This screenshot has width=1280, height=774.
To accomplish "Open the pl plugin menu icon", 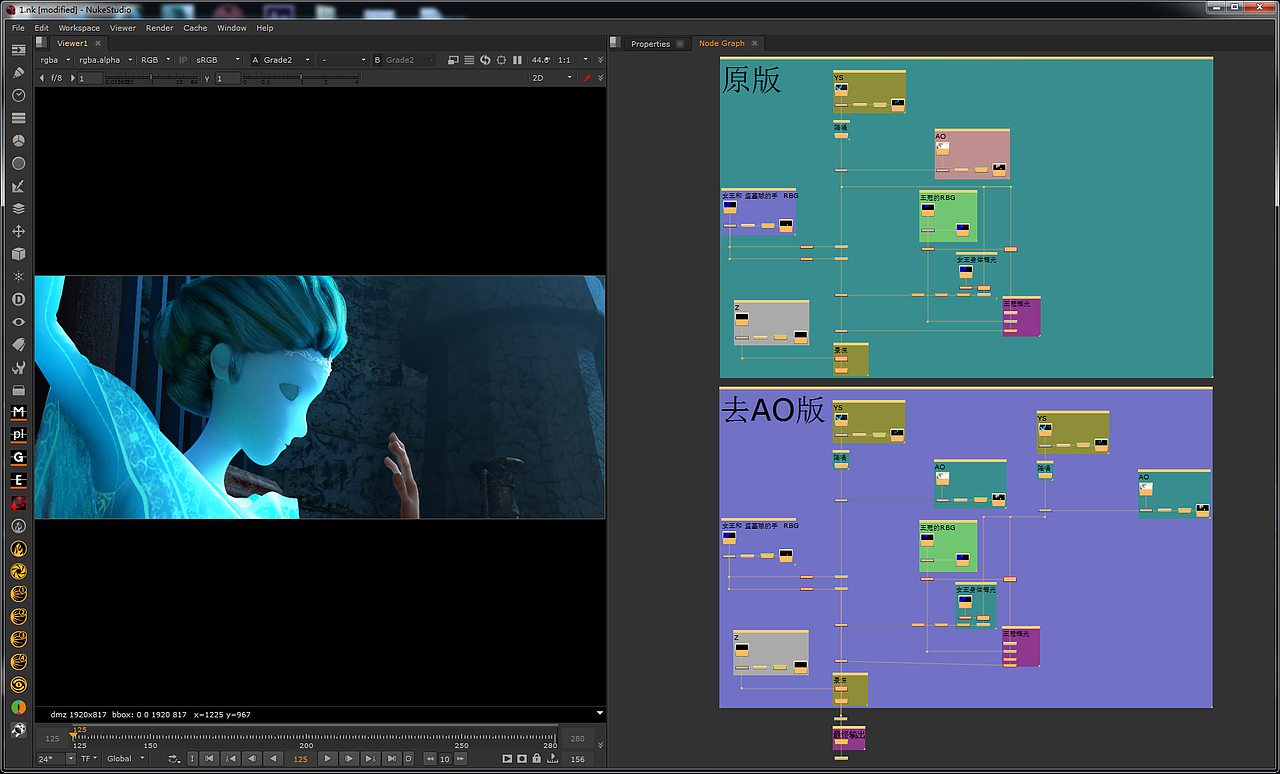I will pos(18,435).
